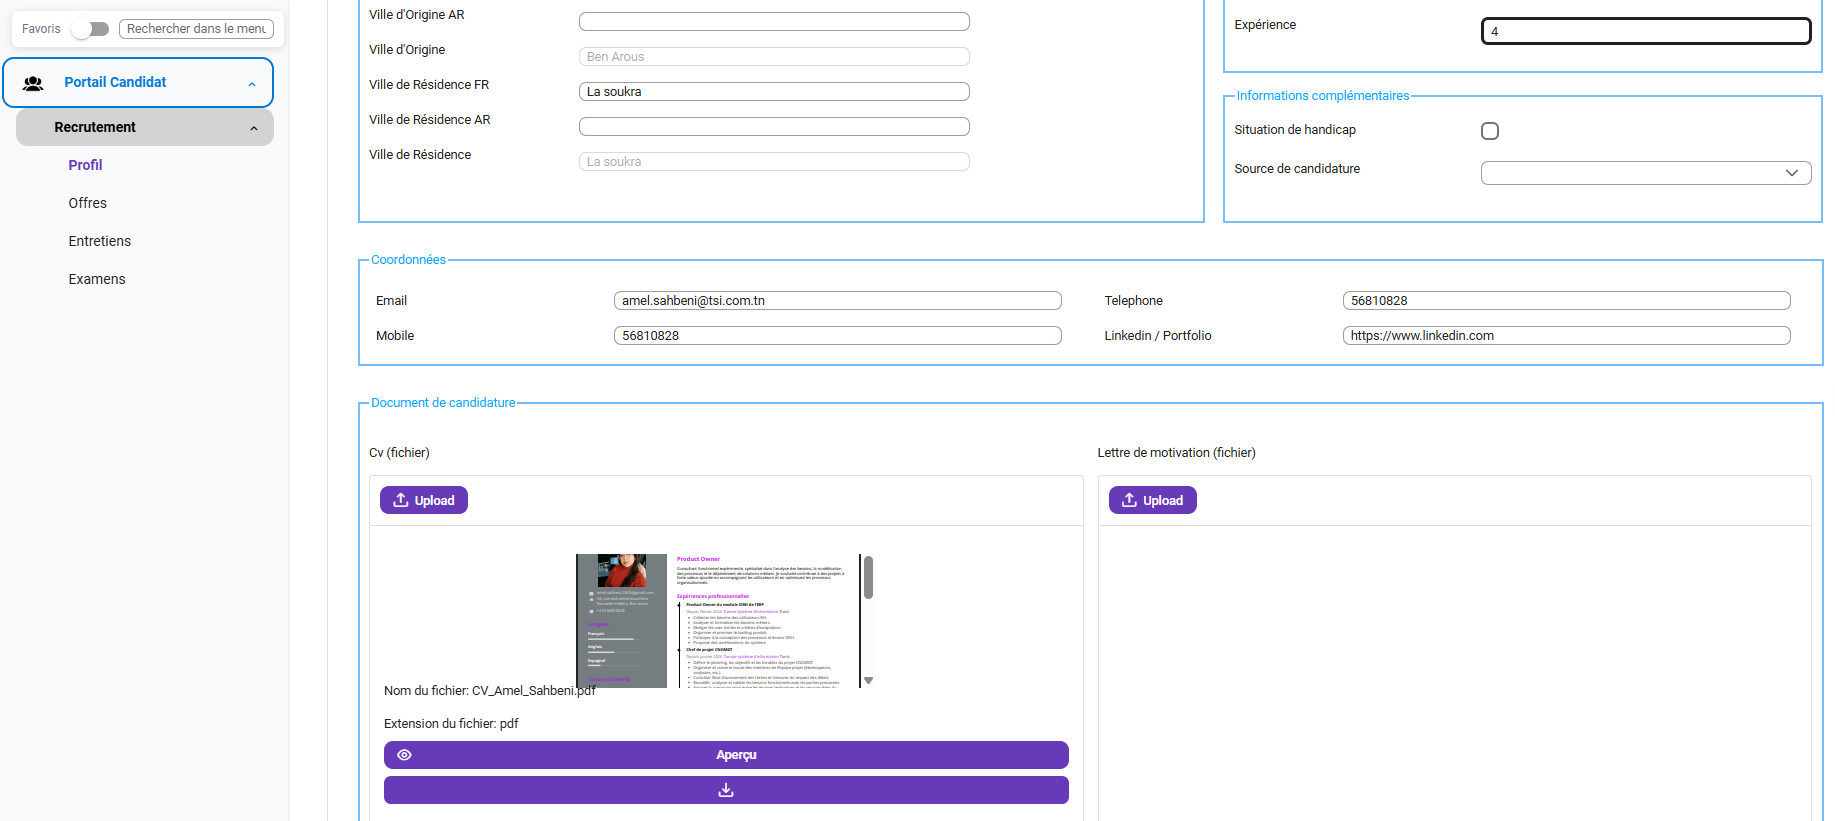The width and height of the screenshot is (1835, 821).
Task: Click the Linkedin / Portfolio input field
Action: point(1566,336)
